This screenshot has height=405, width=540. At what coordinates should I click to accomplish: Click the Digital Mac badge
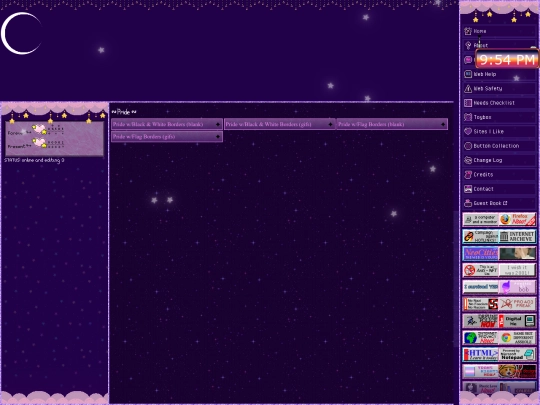[x=518, y=321]
